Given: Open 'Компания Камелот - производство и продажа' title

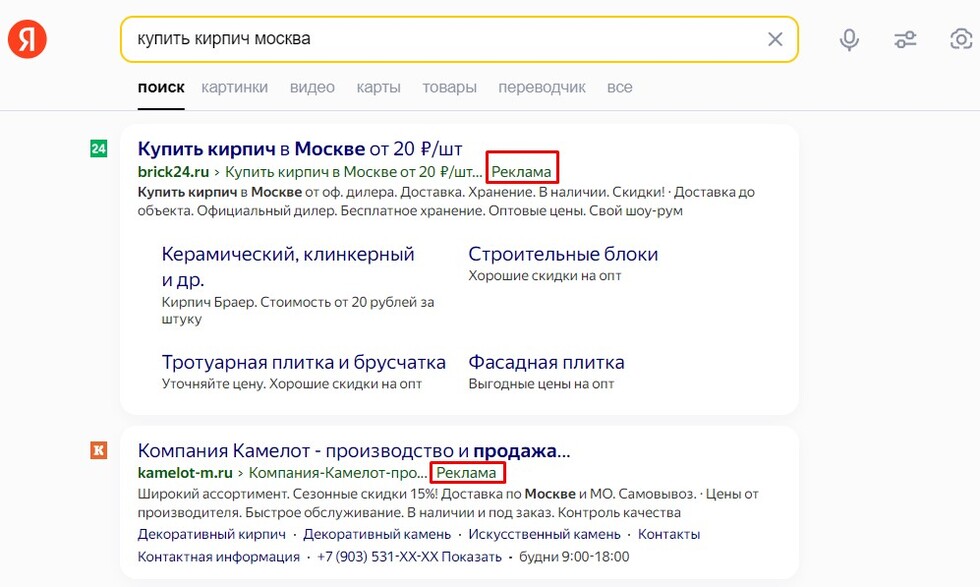Looking at the screenshot, I should click(x=354, y=451).
